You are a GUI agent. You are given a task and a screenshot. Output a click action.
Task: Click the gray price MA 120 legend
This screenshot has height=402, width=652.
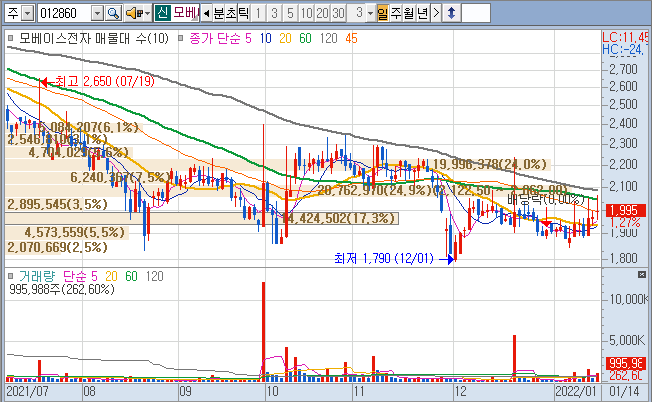click(328, 38)
